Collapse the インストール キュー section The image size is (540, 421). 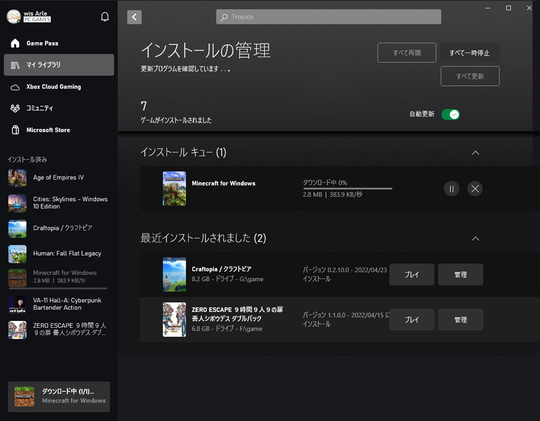(x=475, y=153)
